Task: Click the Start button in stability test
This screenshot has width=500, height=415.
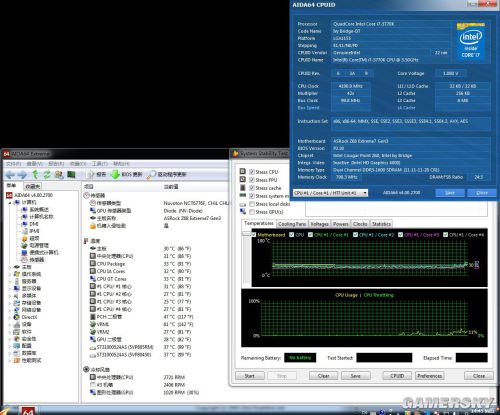Action: pos(250,376)
